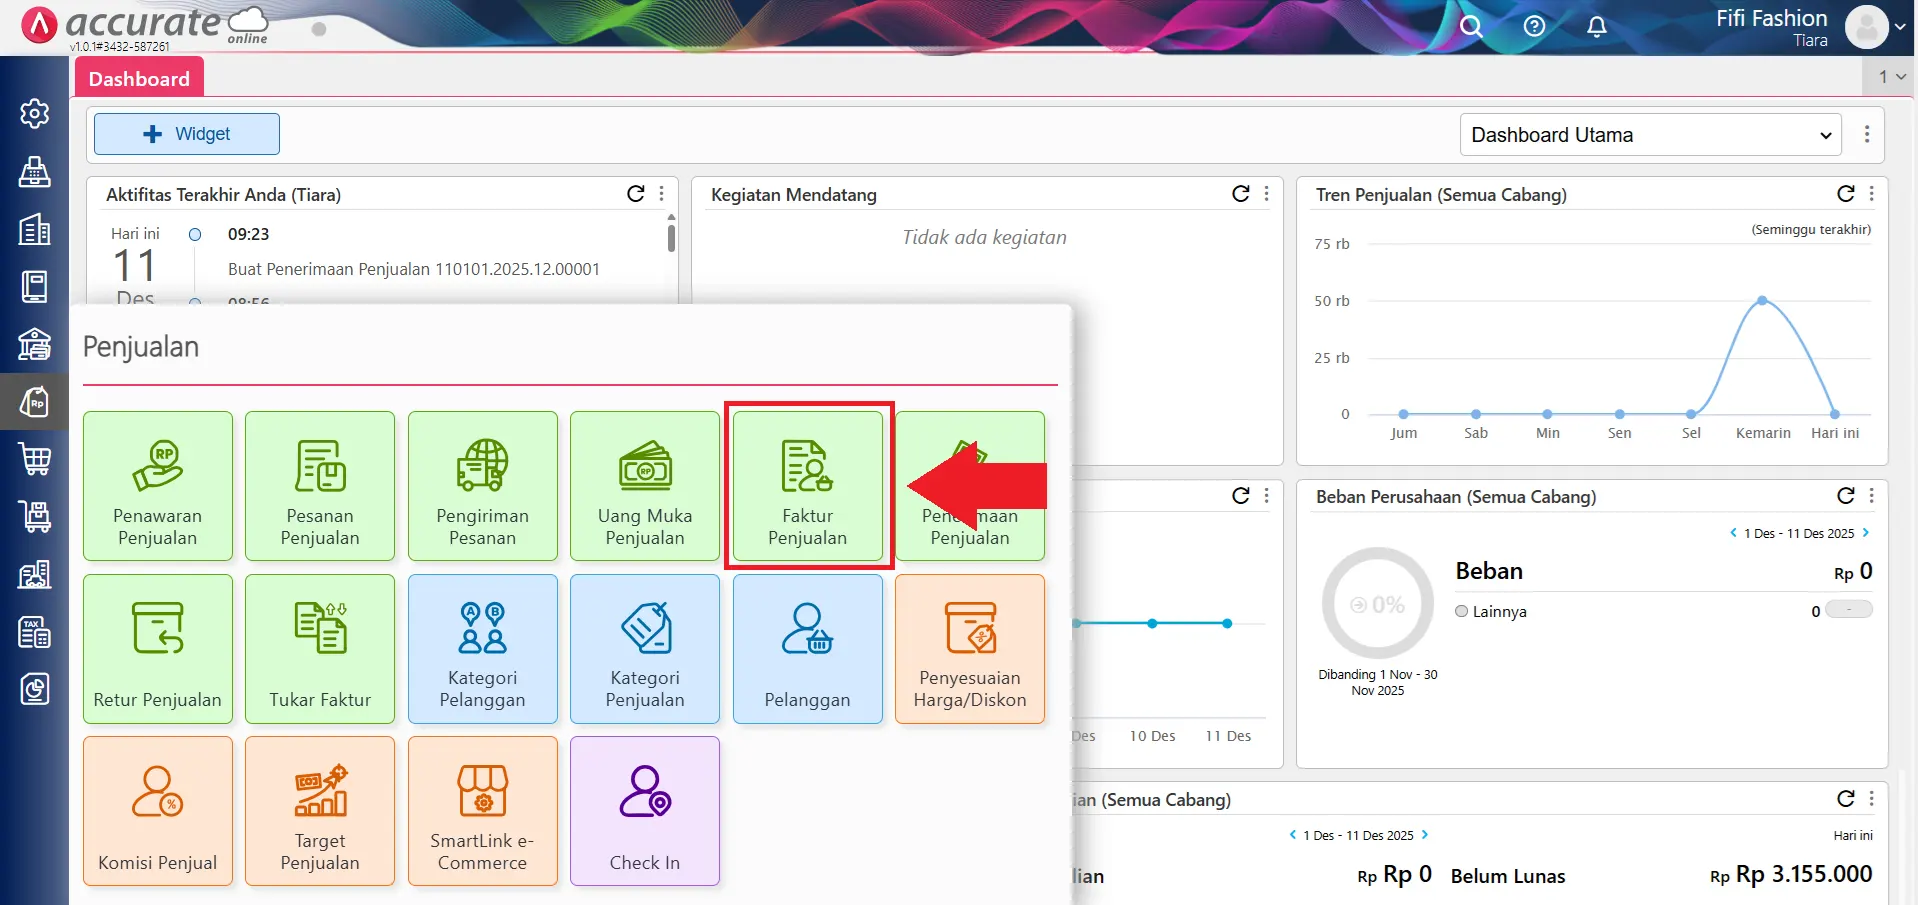Click the Aktifitas Terakhir scrollbar

[671, 238]
